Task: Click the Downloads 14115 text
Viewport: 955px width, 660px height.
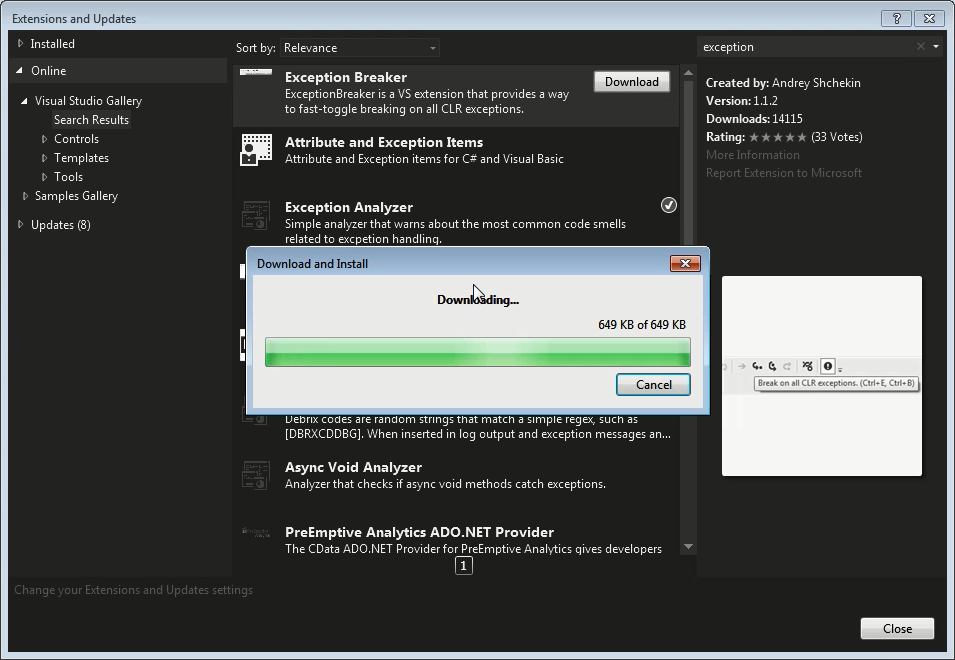Action: (x=754, y=119)
